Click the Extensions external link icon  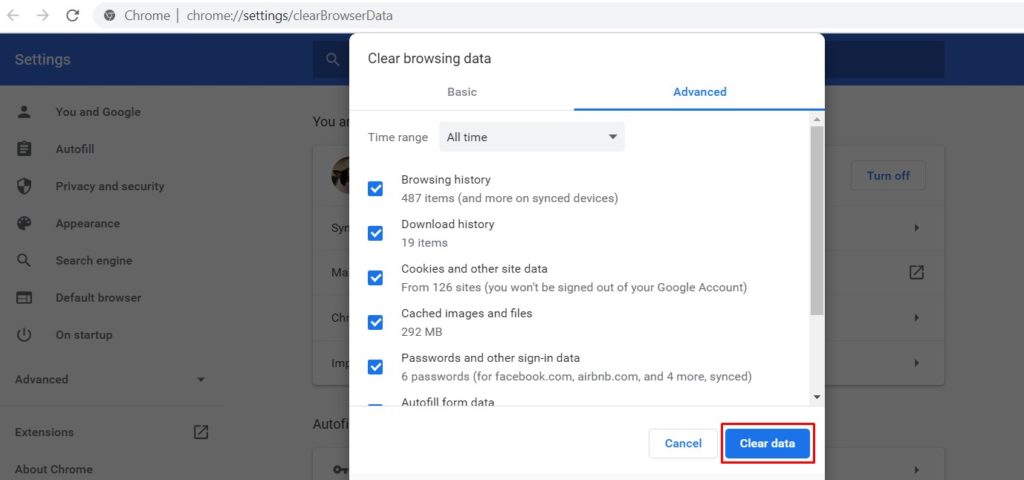pos(200,432)
